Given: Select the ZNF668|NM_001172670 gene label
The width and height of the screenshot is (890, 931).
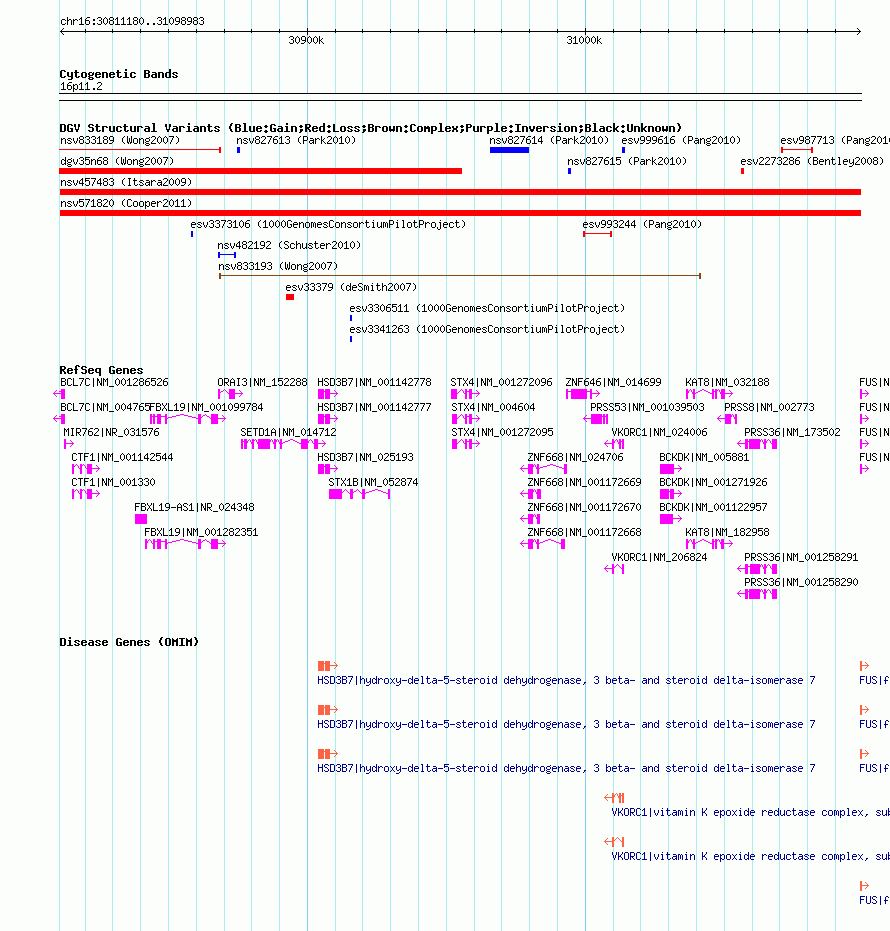Looking at the screenshot, I should [x=584, y=507].
